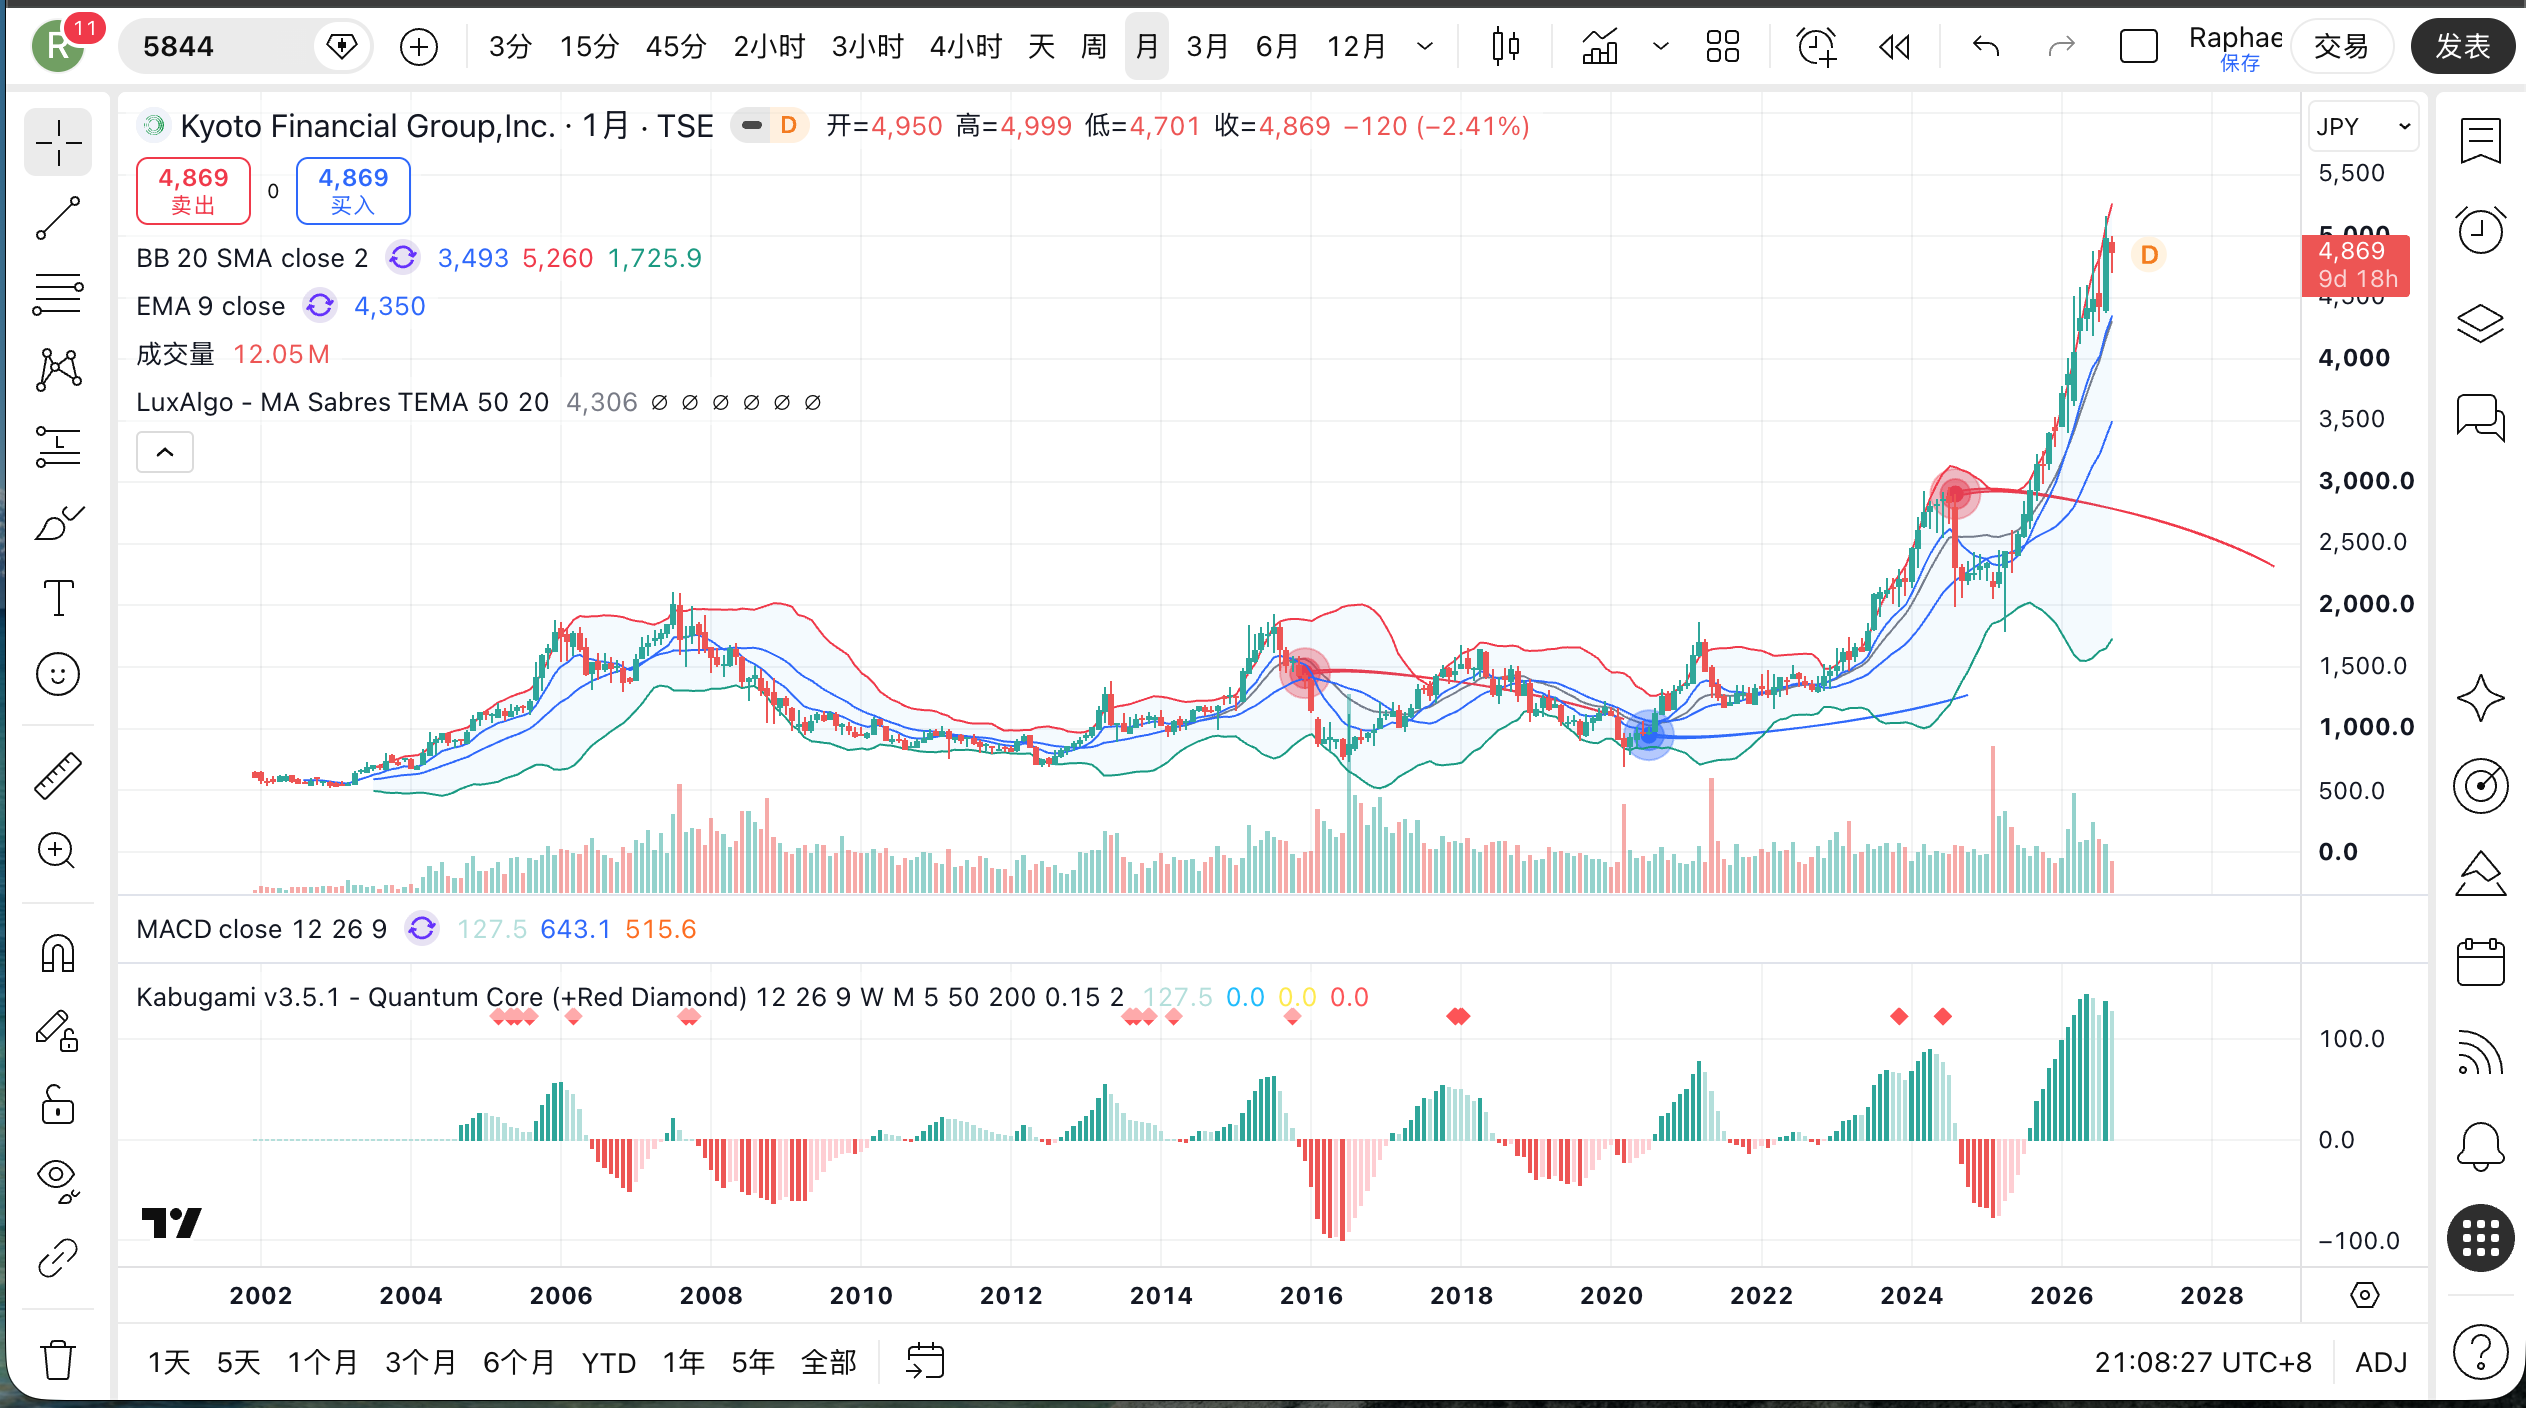Image resolution: width=2526 pixels, height=1408 pixels.
Task: Toggle ADJ adjusted data
Action: point(2381,1362)
